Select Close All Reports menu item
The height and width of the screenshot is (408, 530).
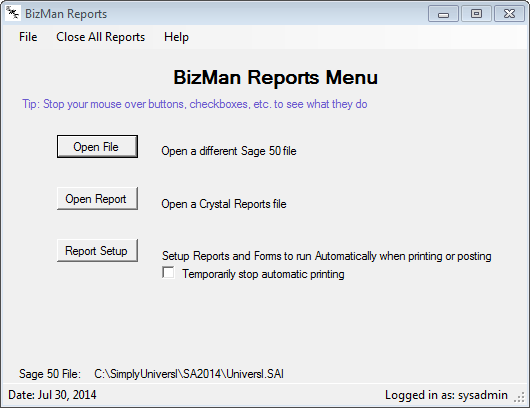tap(100, 37)
